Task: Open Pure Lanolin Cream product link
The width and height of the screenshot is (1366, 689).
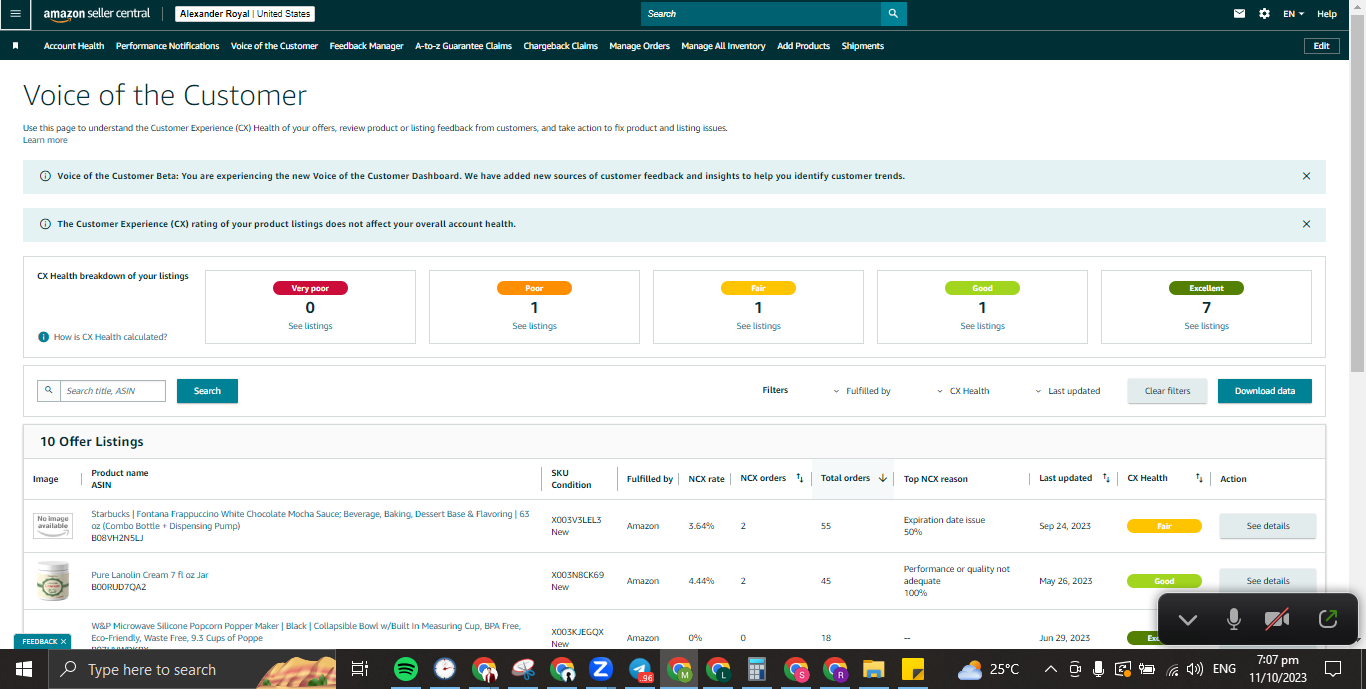Action: [x=150, y=575]
